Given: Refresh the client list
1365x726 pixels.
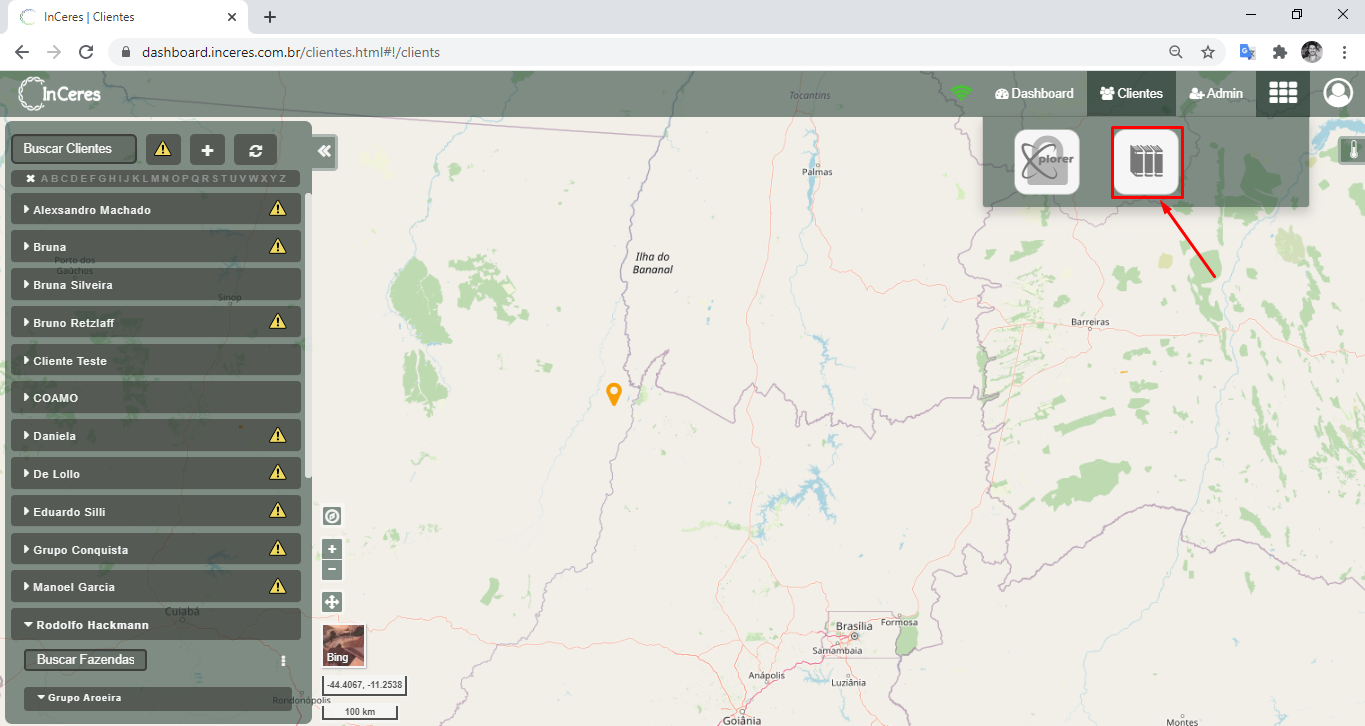Looking at the screenshot, I should 256,149.
